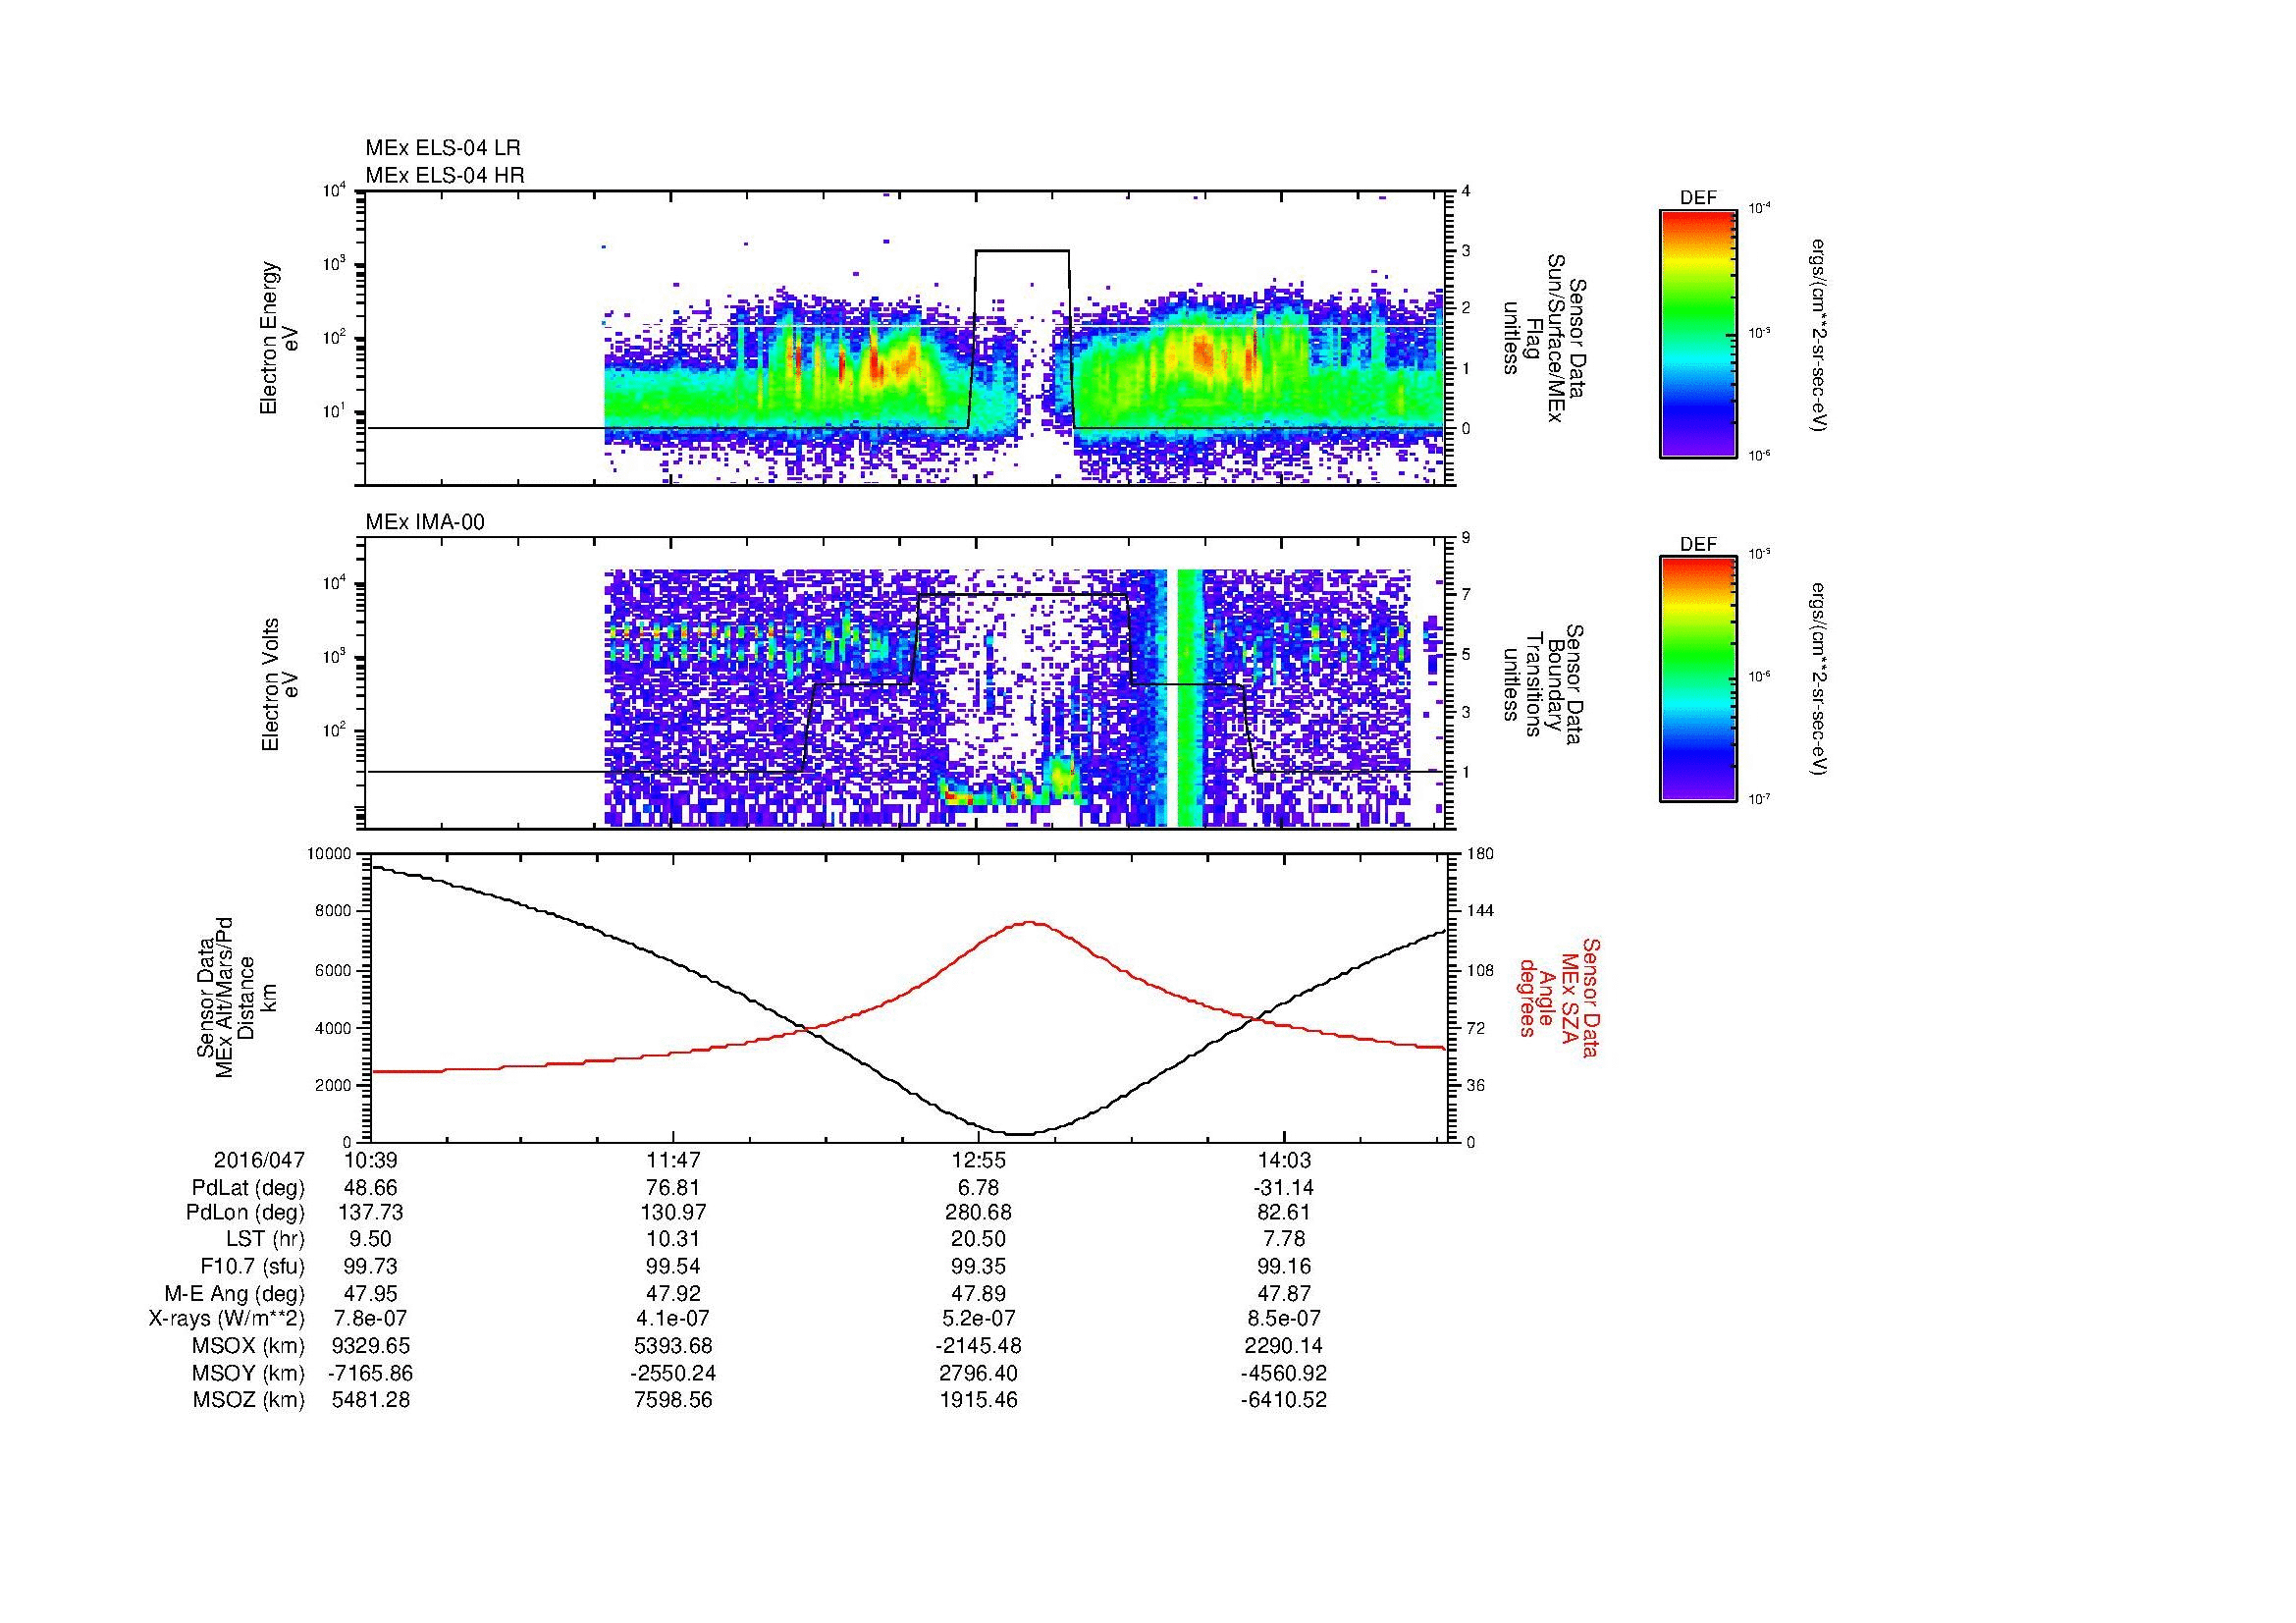Click PdLat value 76.81
Image resolution: width=2296 pixels, height=1623 pixels.
point(674,1188)
